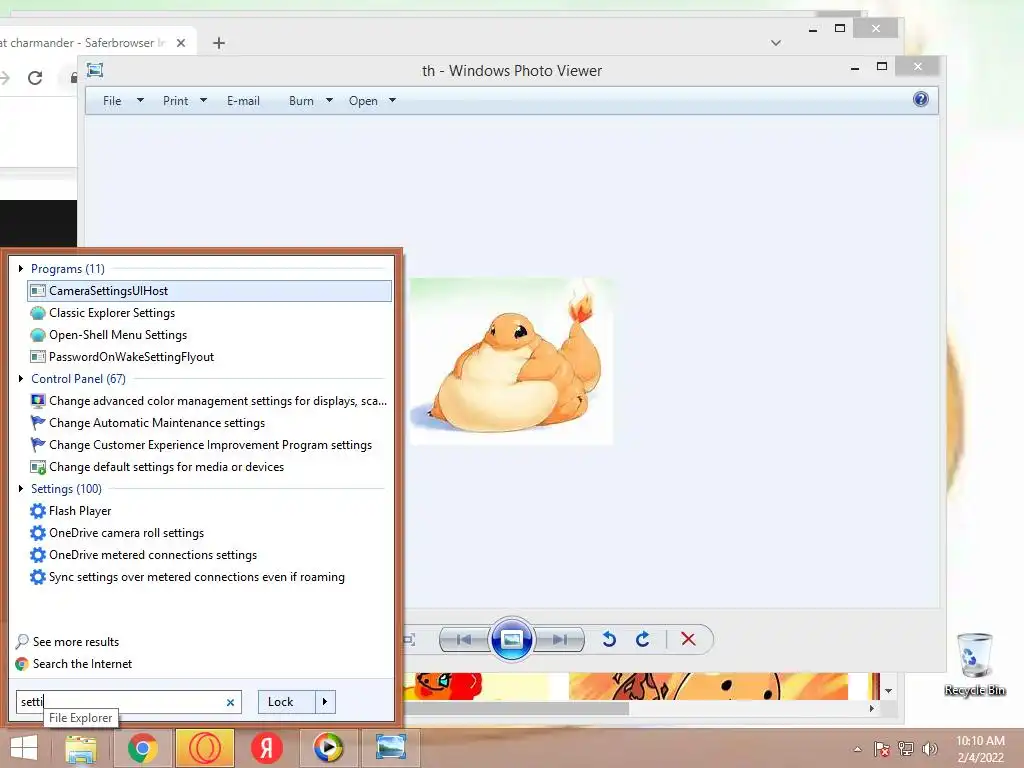Collapse the Control Panel (67) group
The image size is (1024, 768).
pyautogui.click(x=21, y=379)
